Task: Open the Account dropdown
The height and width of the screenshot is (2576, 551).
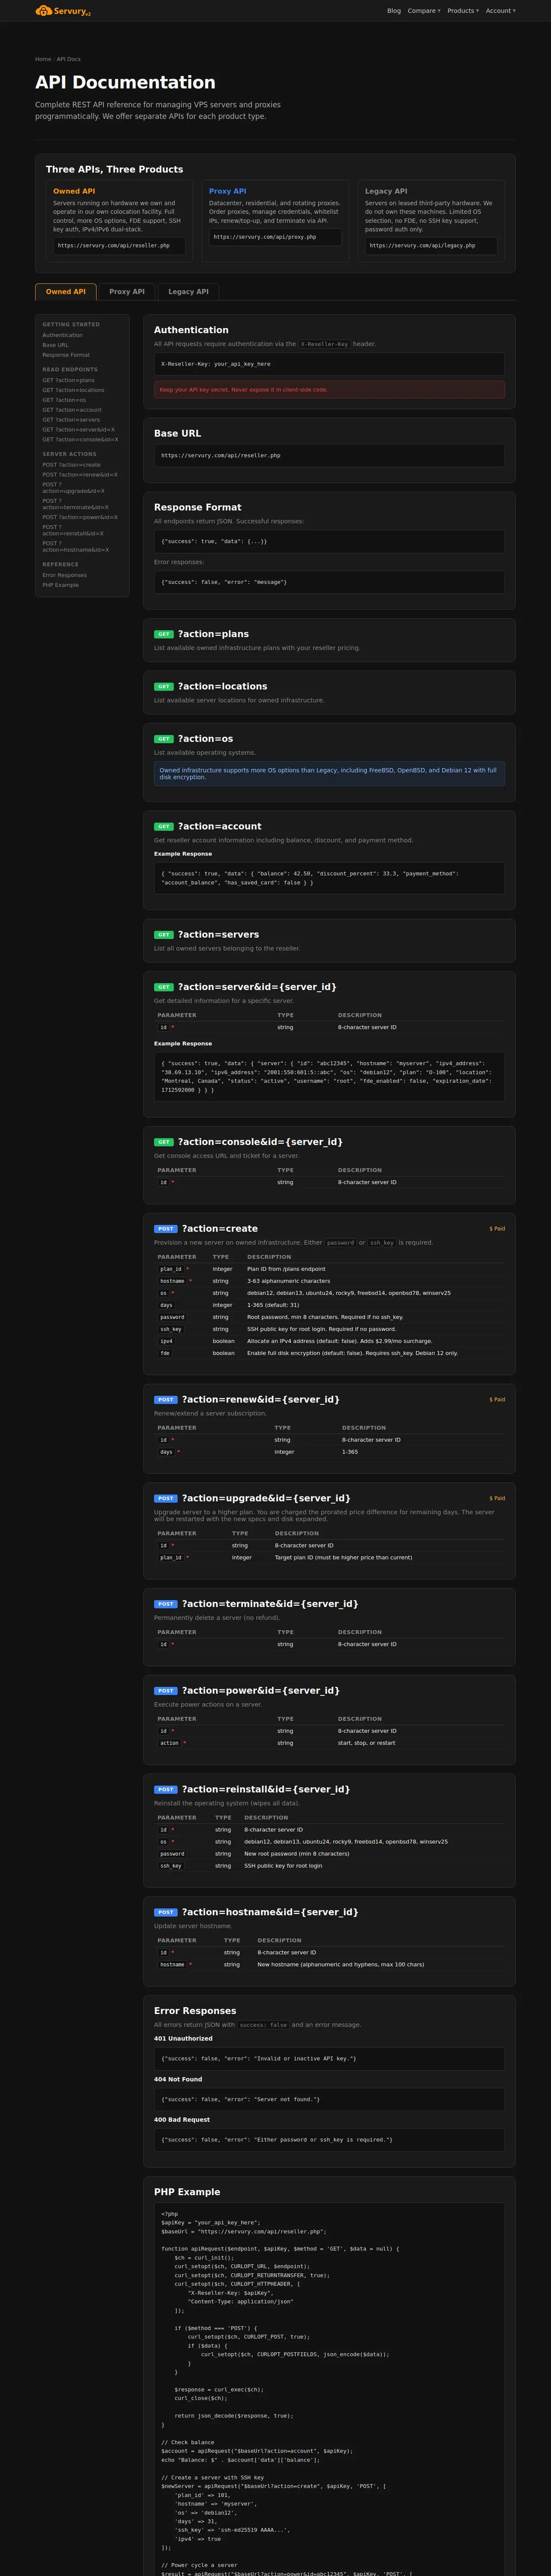Action: pyautogui.click(x=501, y=11)
